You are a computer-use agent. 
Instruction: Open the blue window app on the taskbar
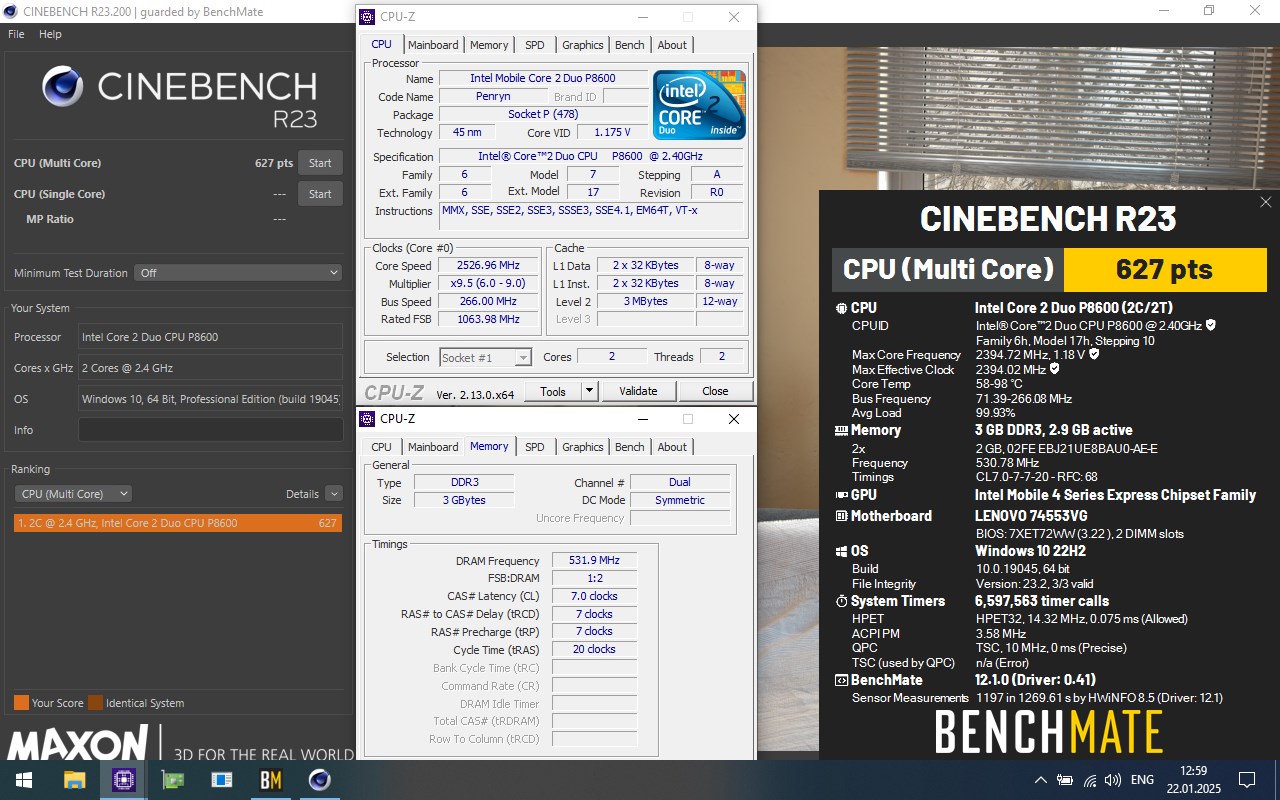[222, 780]
